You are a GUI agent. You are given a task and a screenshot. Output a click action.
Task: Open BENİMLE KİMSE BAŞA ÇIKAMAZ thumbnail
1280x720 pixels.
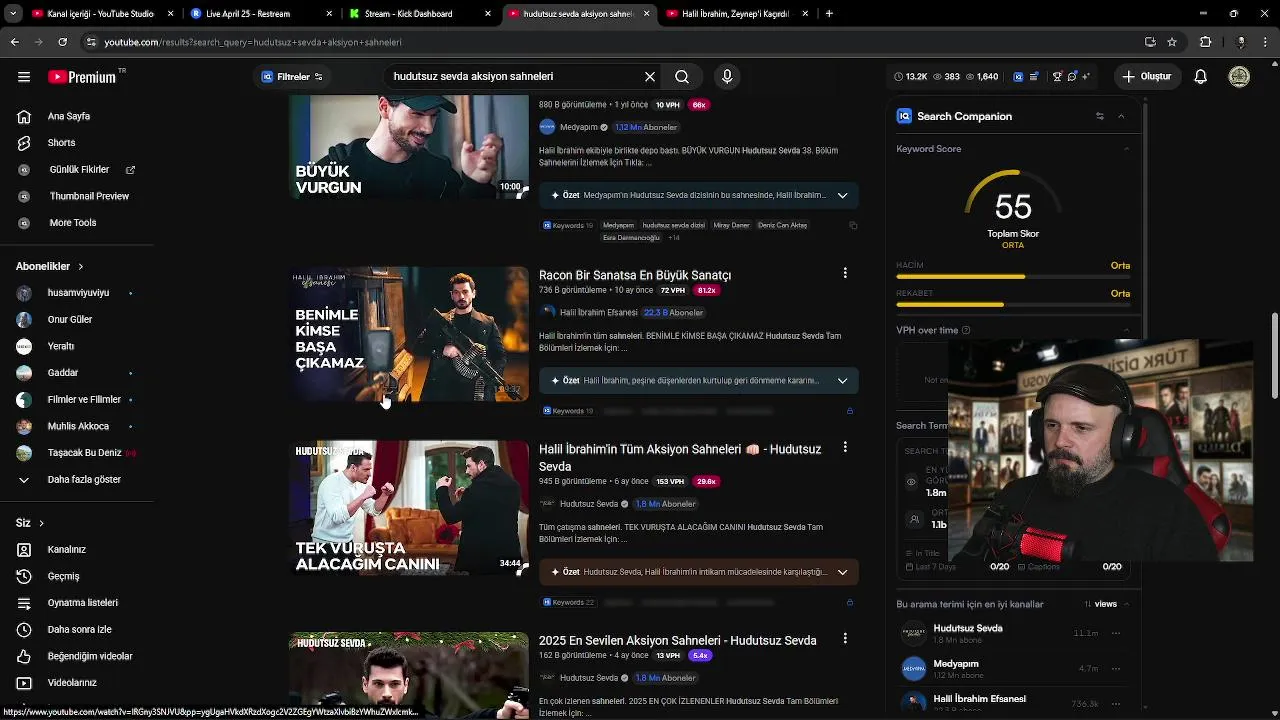coord(409,334)
